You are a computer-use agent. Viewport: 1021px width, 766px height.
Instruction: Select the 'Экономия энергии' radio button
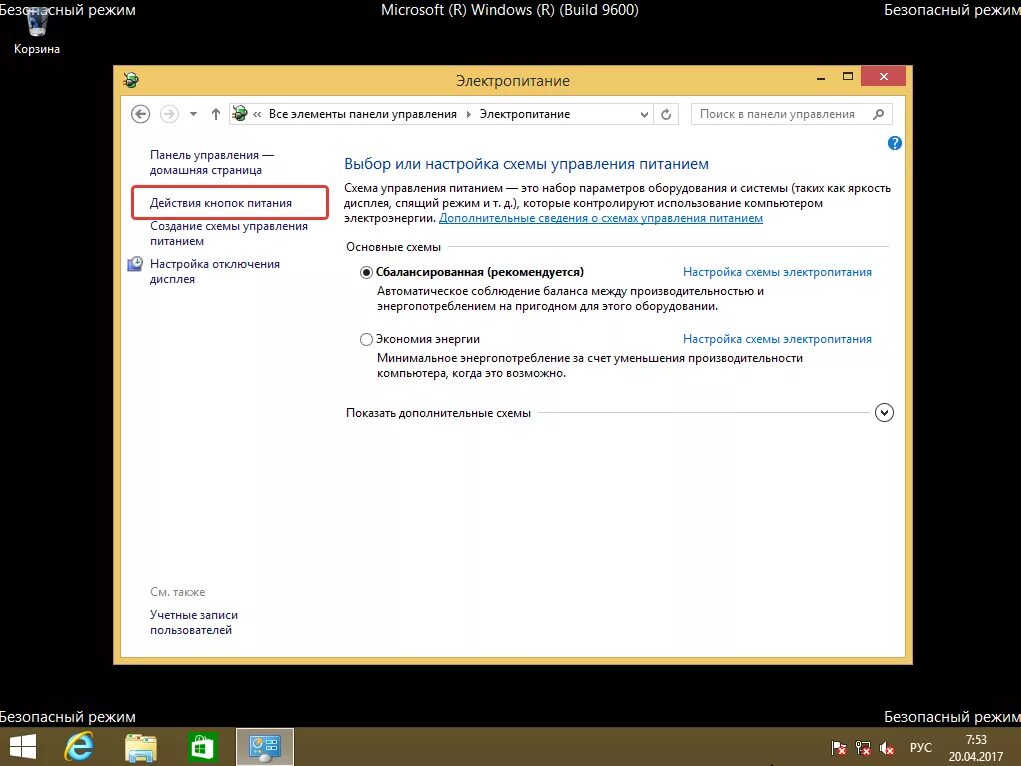pos(367,339)
